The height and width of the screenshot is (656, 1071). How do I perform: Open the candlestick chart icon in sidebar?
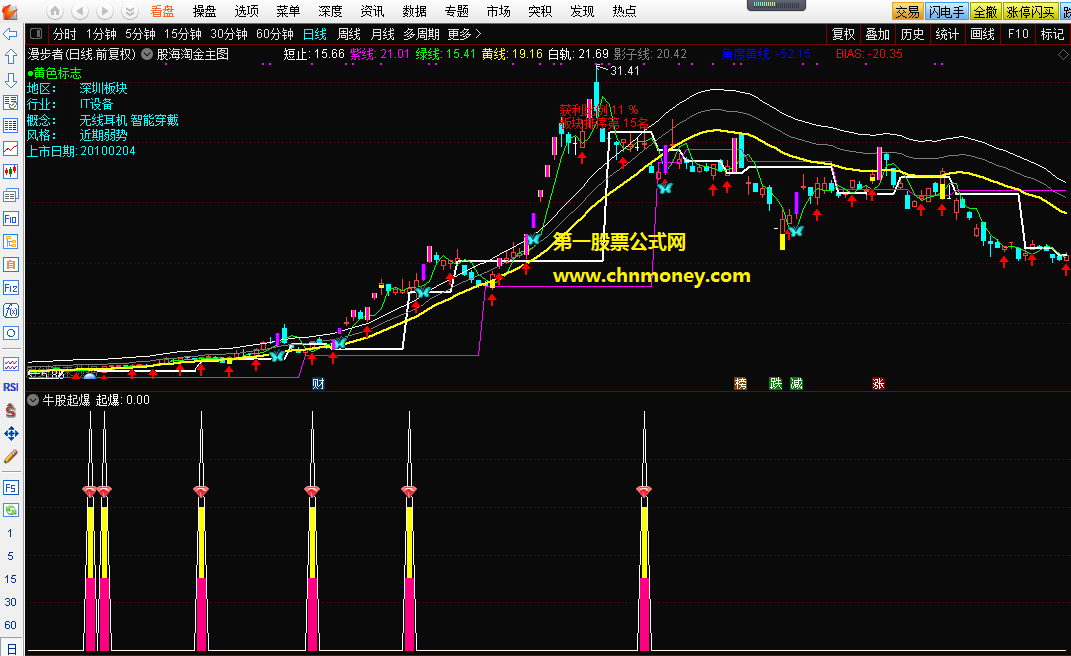10,172
